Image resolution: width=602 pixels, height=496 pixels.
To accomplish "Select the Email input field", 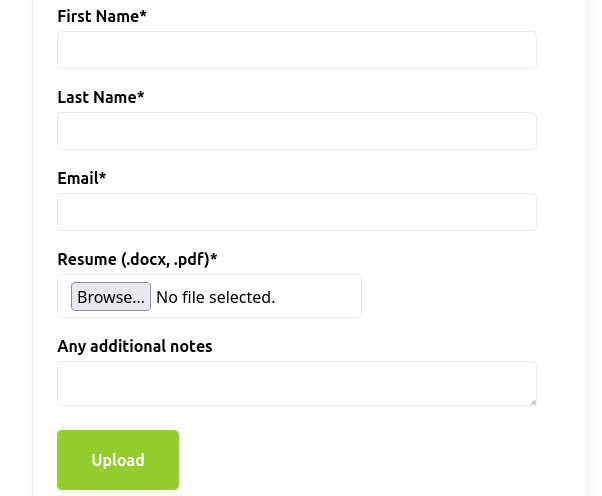I will tap(296, 212).
